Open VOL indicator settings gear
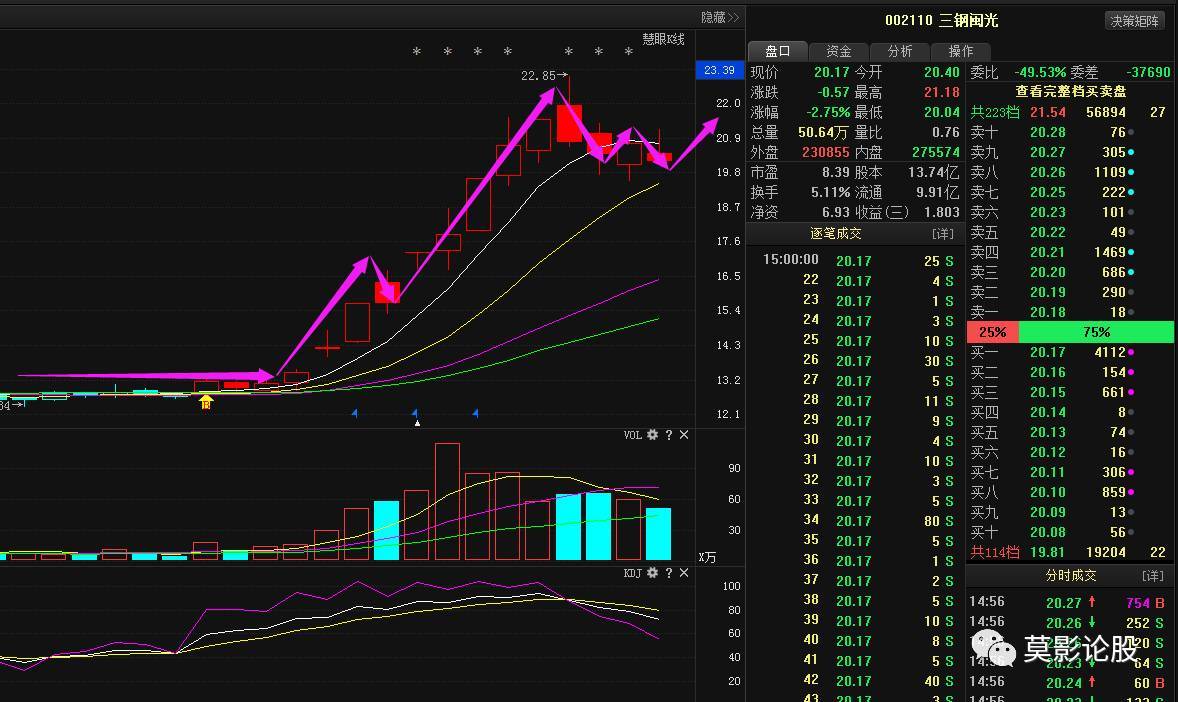1178x702 pixels. pyautogui.click(x=653, y=435)
